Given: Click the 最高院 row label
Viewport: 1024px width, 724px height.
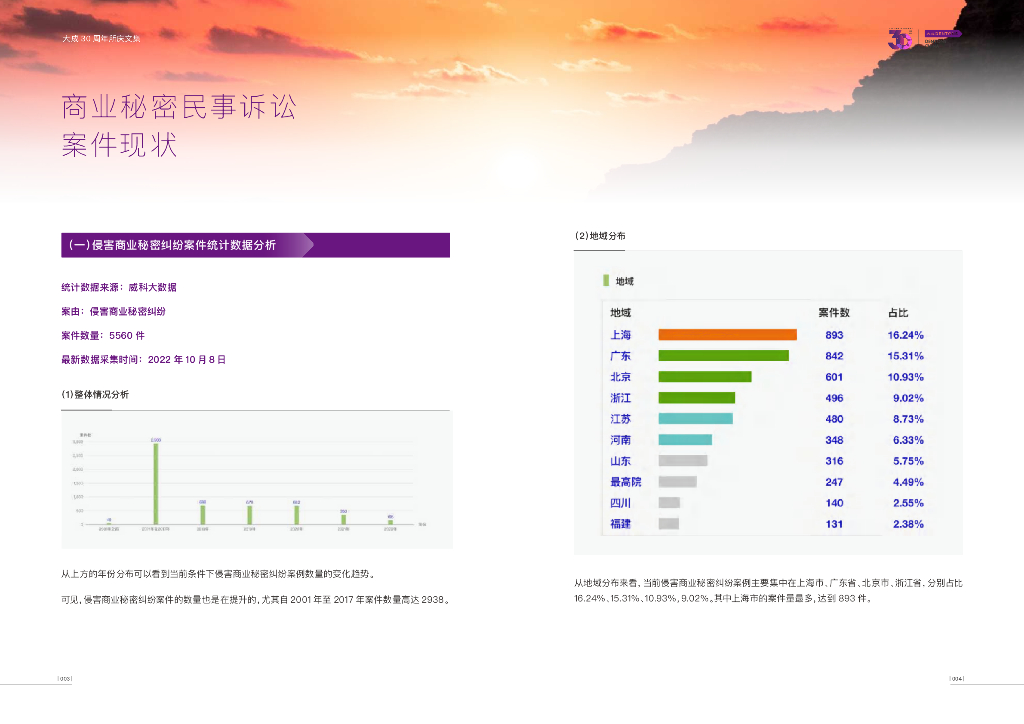Looking at the screenshot, I should 625,482.
